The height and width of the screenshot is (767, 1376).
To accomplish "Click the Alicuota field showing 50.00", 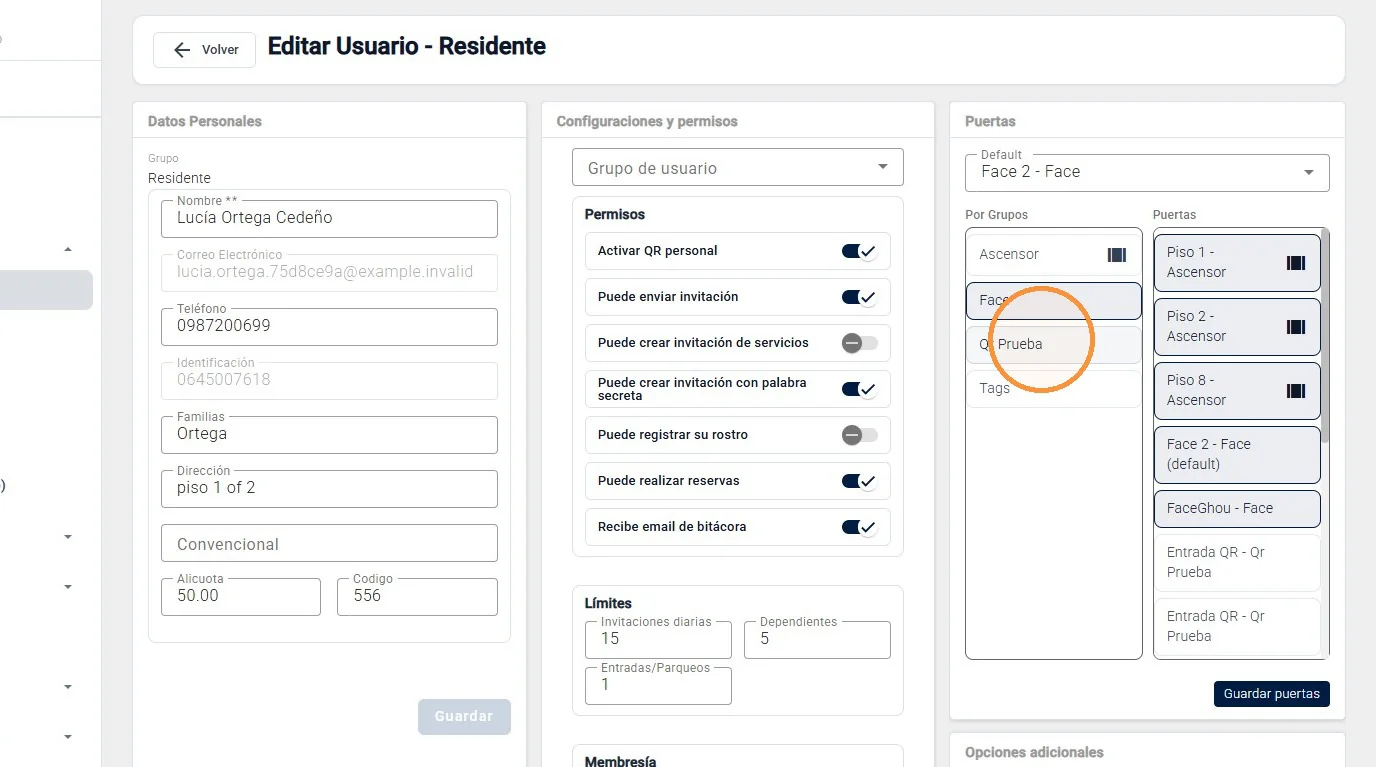I will (241, 596).
